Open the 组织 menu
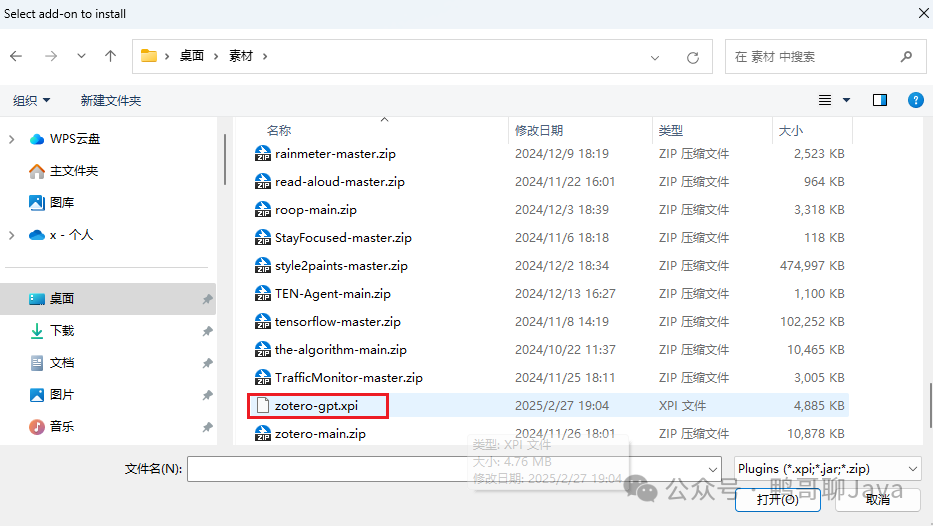 tap(32, 101)
